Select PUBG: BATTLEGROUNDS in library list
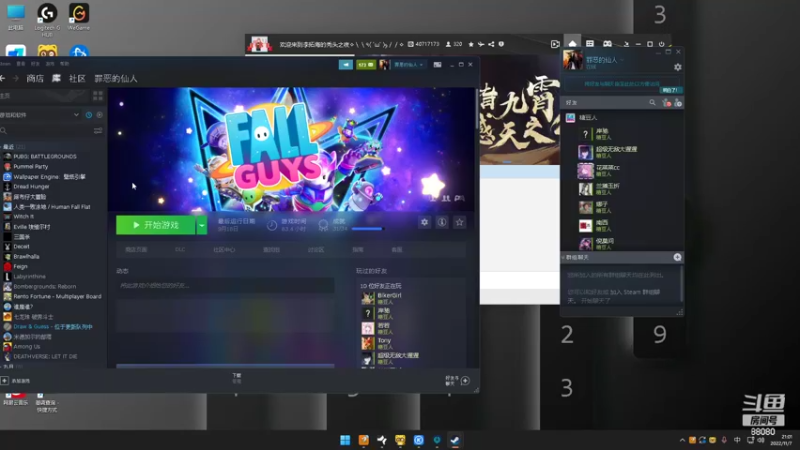The height and width of the screenshot is (450, 800). [x=45, y=157]
